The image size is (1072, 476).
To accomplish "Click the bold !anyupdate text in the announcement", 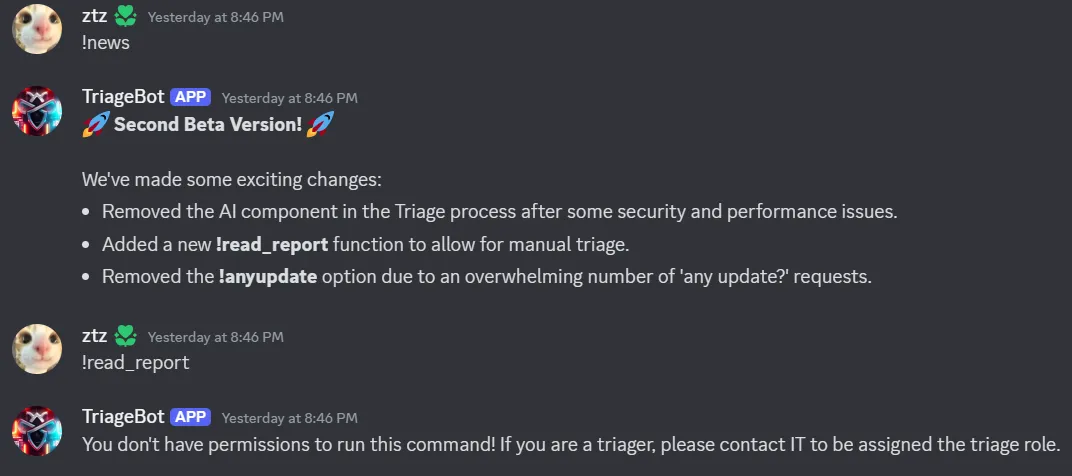I will [267, 276].
